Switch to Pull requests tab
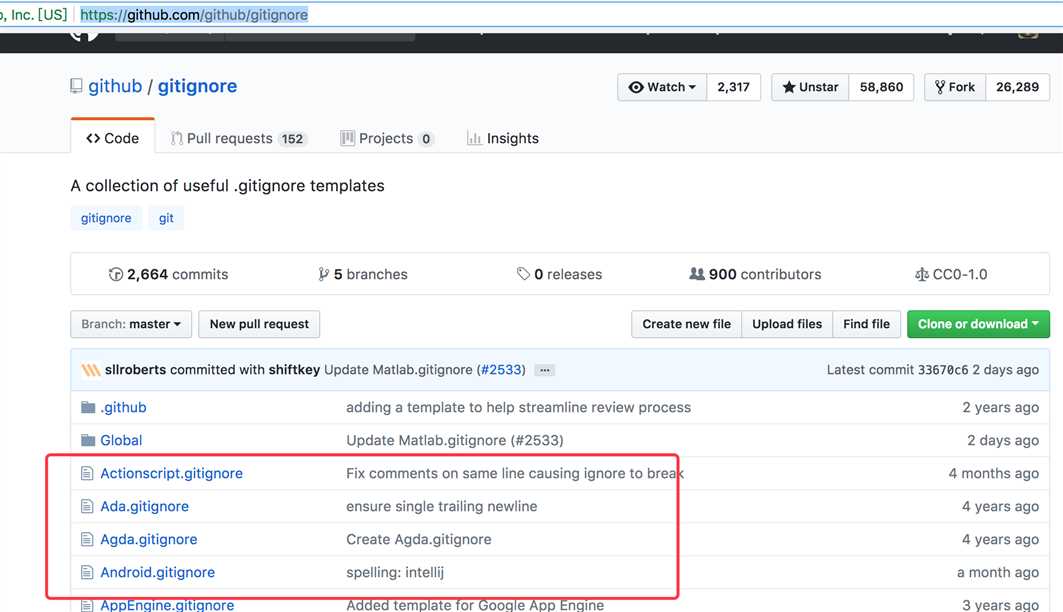The image size is (1063, 612). [239, 138]
